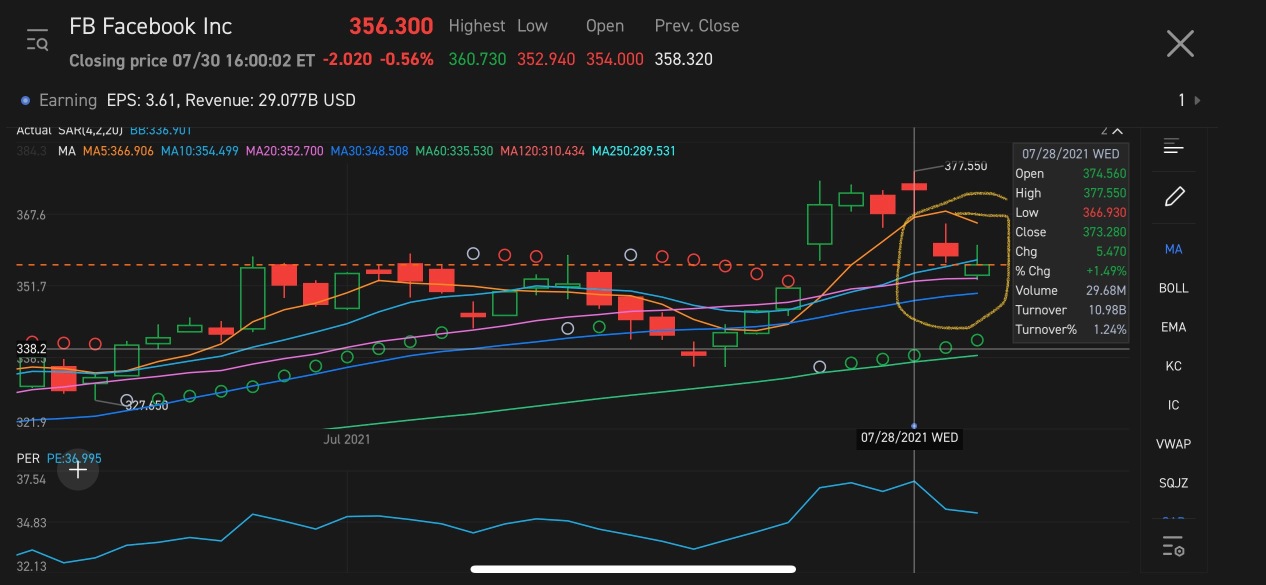Viewport: 1266px width, 585px height.
Task: Click the 37.54 PER axis label
Action: click(32, 480)
